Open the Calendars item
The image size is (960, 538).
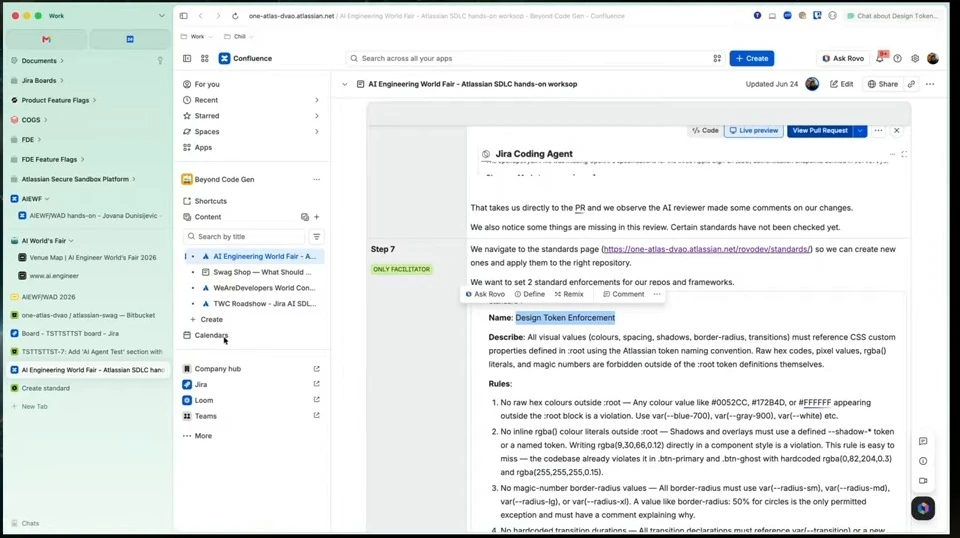[x=211, y=335]
